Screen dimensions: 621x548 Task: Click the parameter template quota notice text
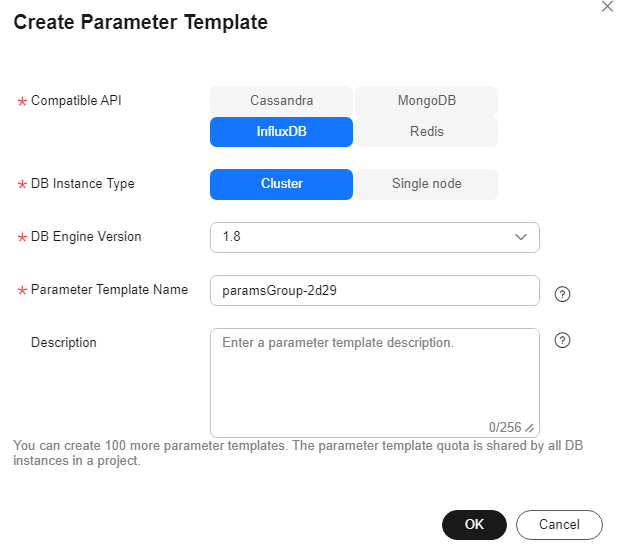(x=298, y=453)
